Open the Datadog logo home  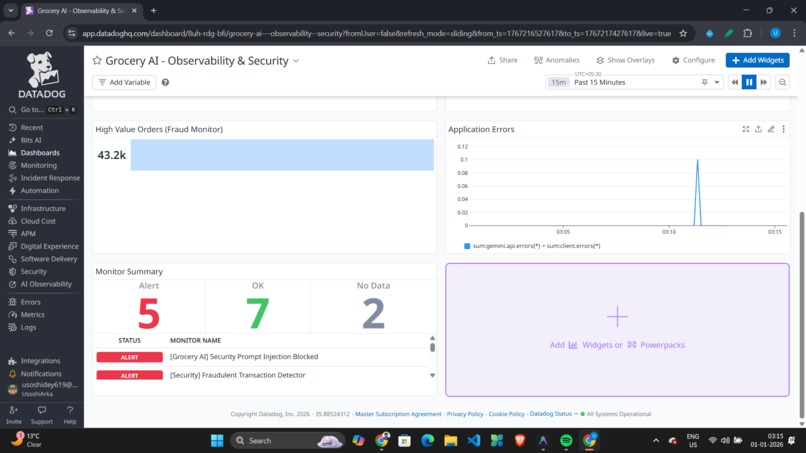[x=42, y=75]
